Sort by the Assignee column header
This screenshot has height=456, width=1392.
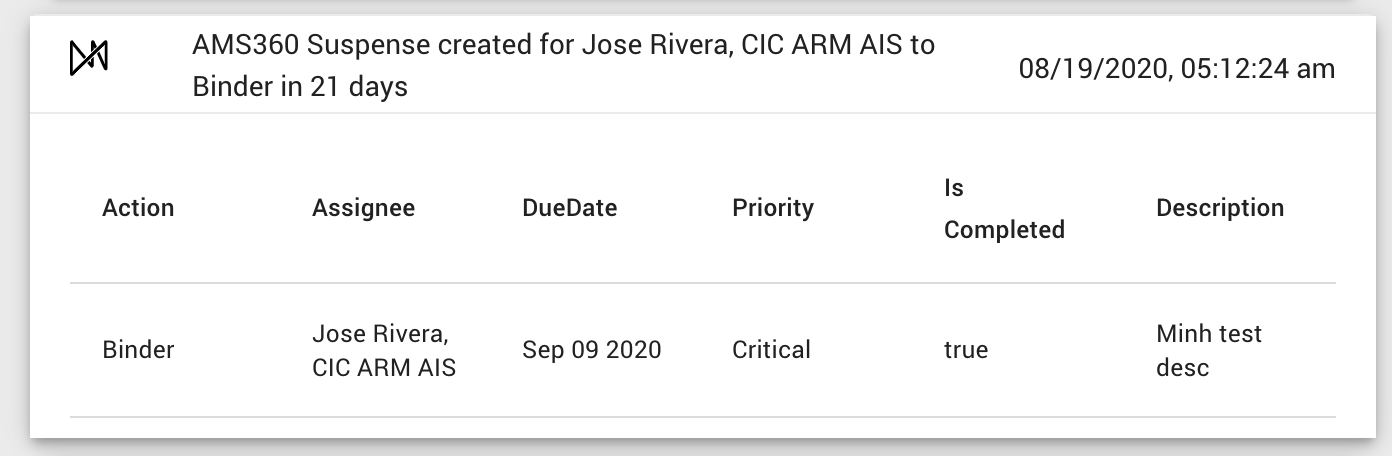[x=363, y=208]
